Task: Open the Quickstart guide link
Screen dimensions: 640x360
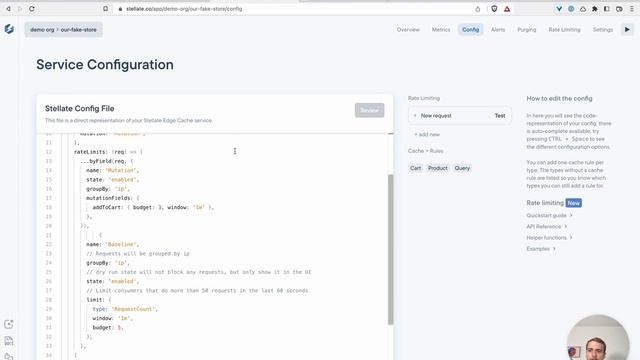Action: 549,215
